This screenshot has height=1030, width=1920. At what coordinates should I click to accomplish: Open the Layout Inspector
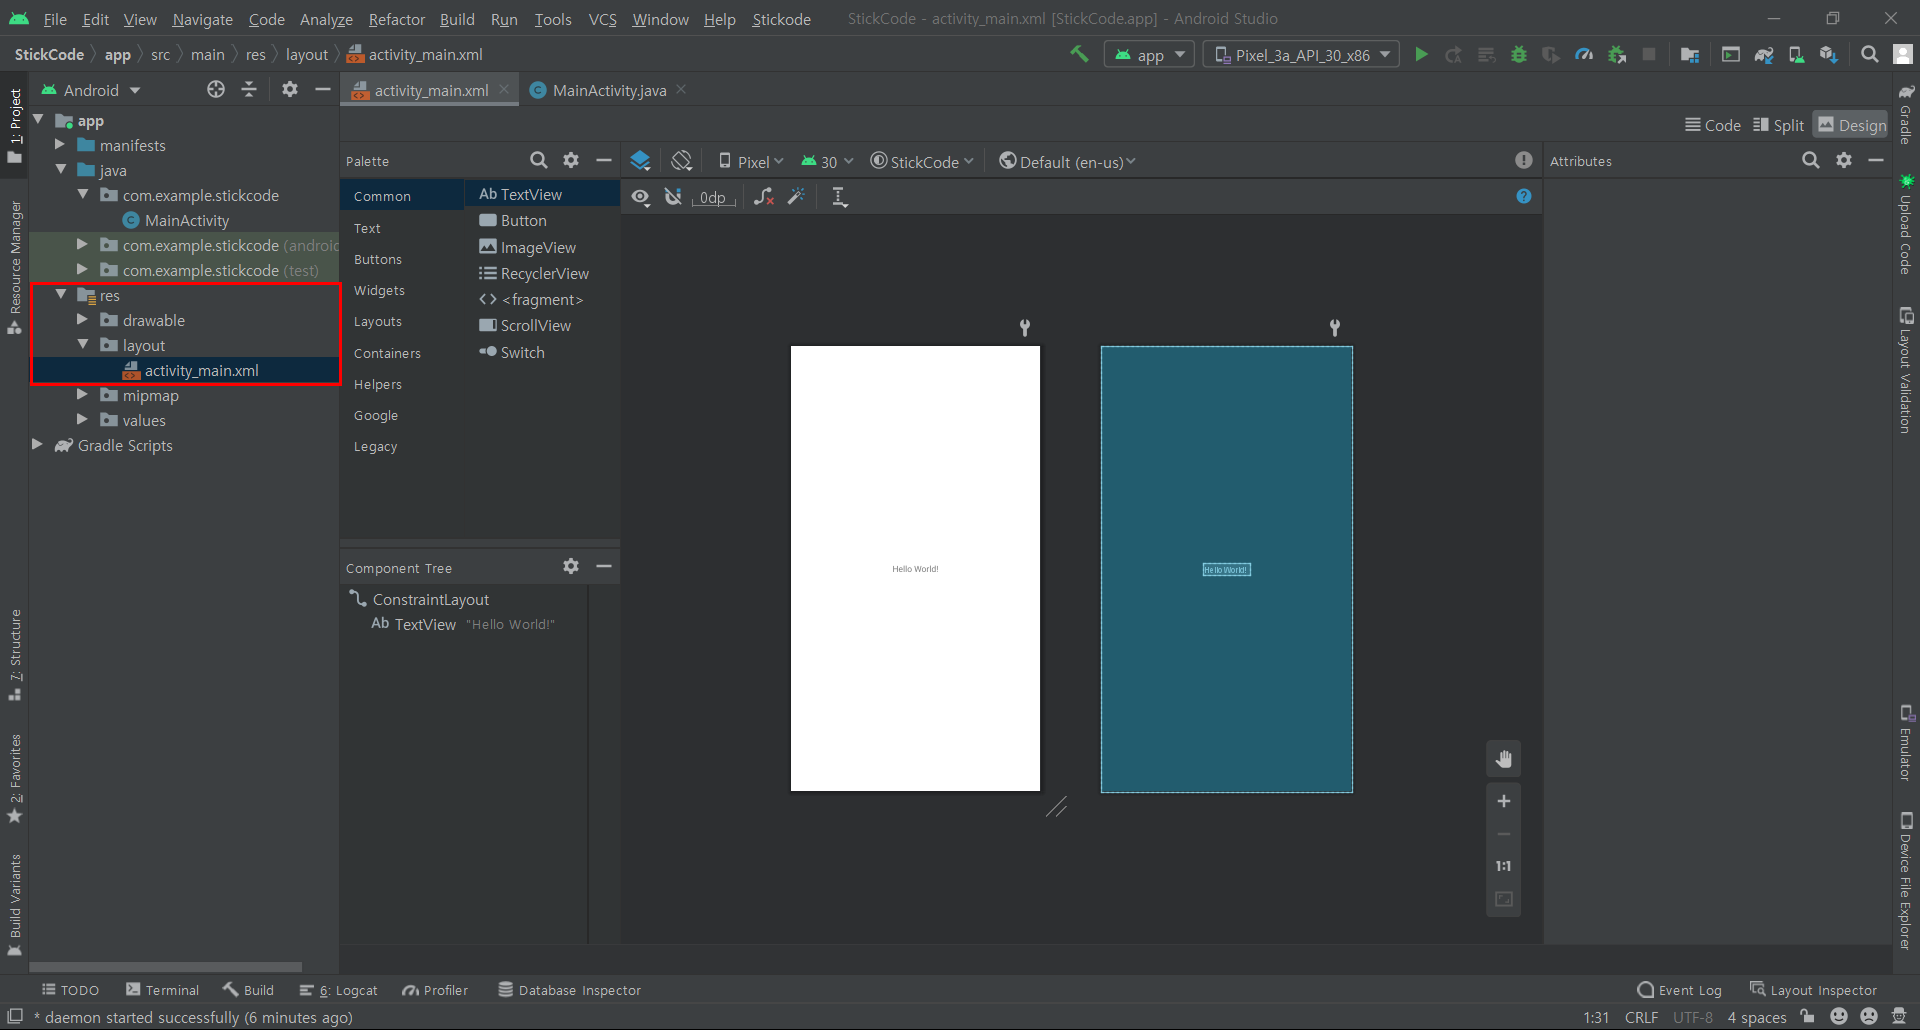(1813, 990)
